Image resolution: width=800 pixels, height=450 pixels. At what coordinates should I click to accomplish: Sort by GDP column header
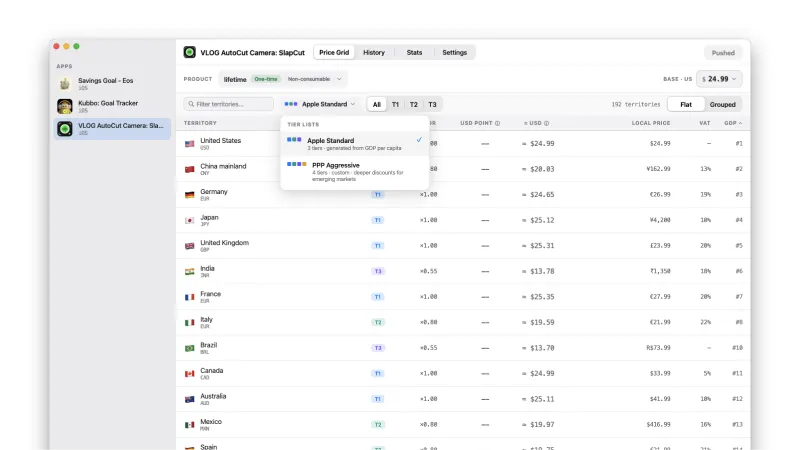(x=733, y=123)
